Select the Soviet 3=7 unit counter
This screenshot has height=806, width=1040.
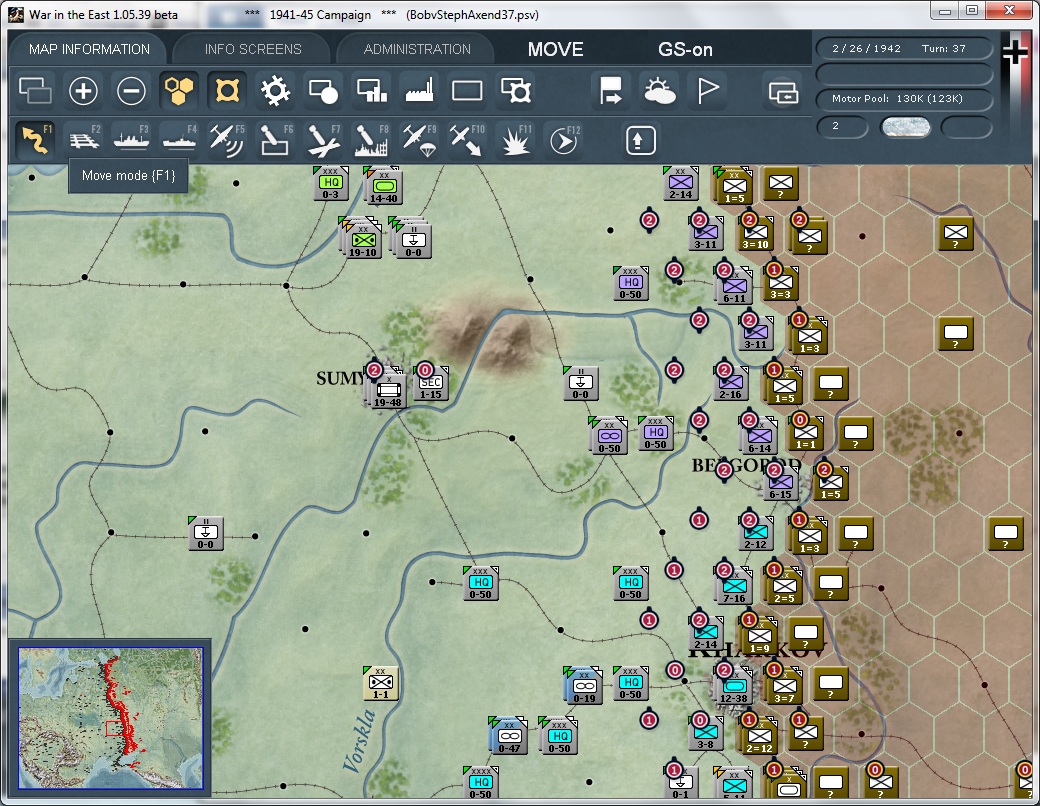click(x=783, y=686)
